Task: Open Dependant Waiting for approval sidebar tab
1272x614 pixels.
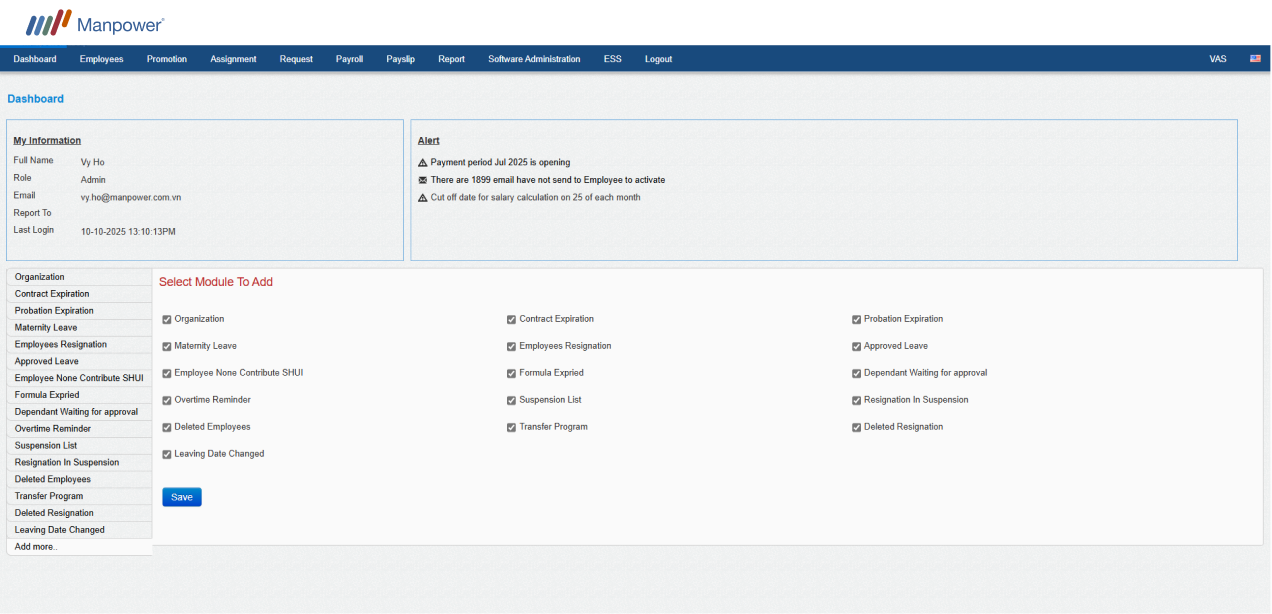Action: coord(79,412)
